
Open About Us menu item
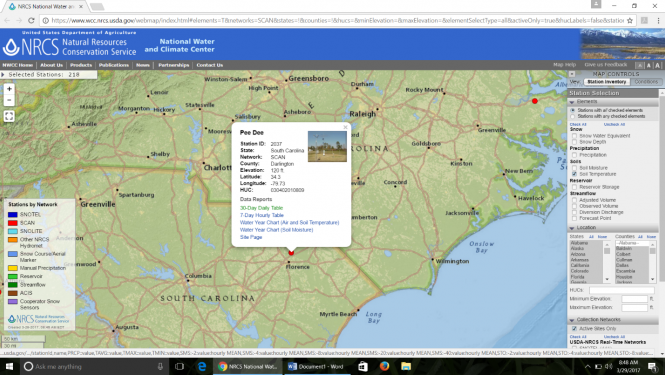click(x=51, y=65)
